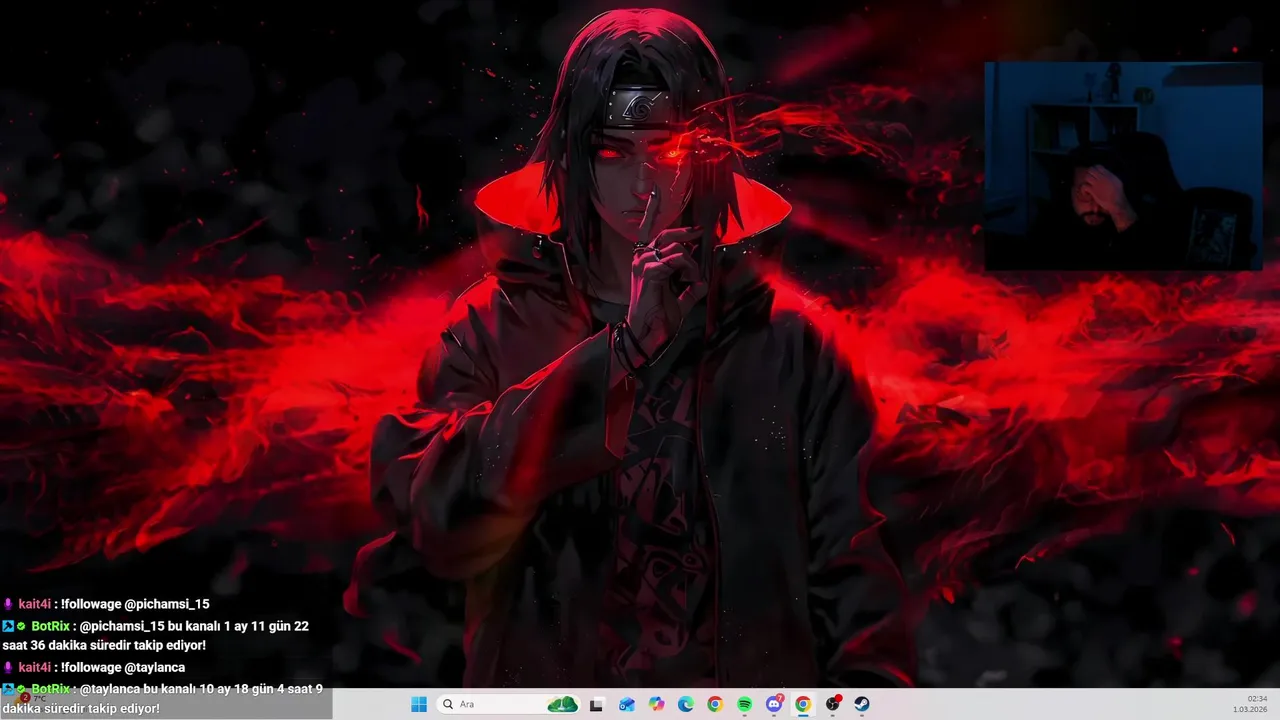Click kait4i's !followage @pichamsi_15 message
1280x720 pixels.
(x=106, y=604)
